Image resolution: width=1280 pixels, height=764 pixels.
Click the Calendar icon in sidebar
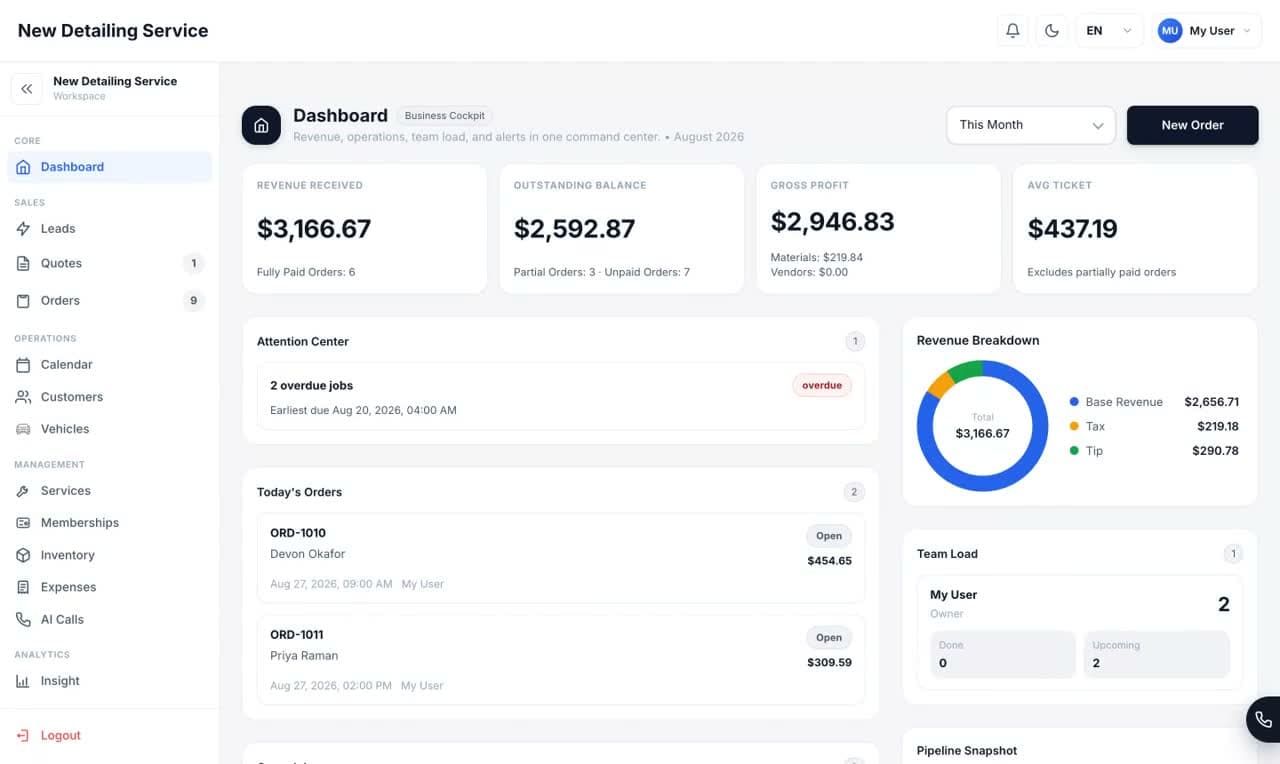click(23, 365)
